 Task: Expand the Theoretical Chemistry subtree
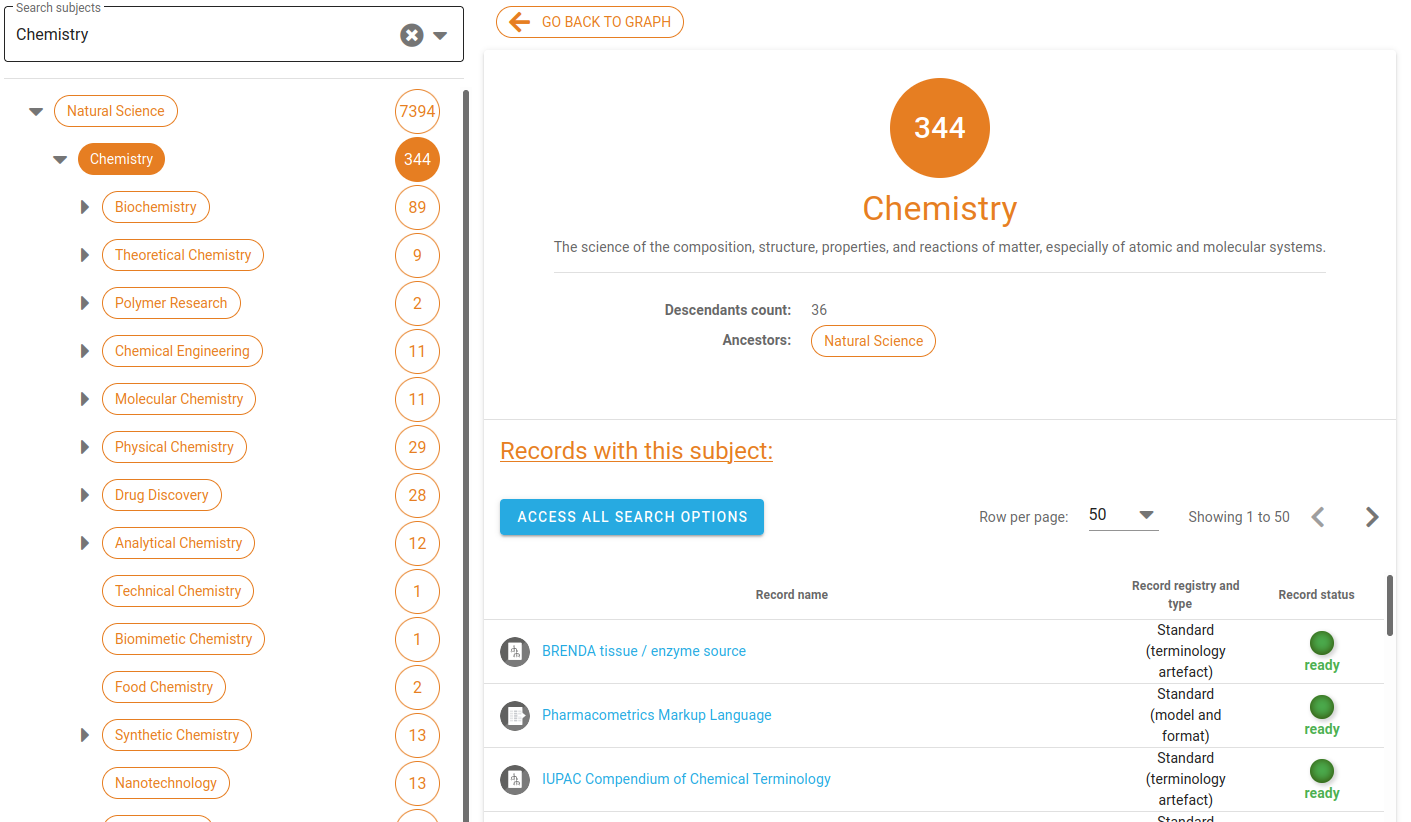click(x=85, y=255)
